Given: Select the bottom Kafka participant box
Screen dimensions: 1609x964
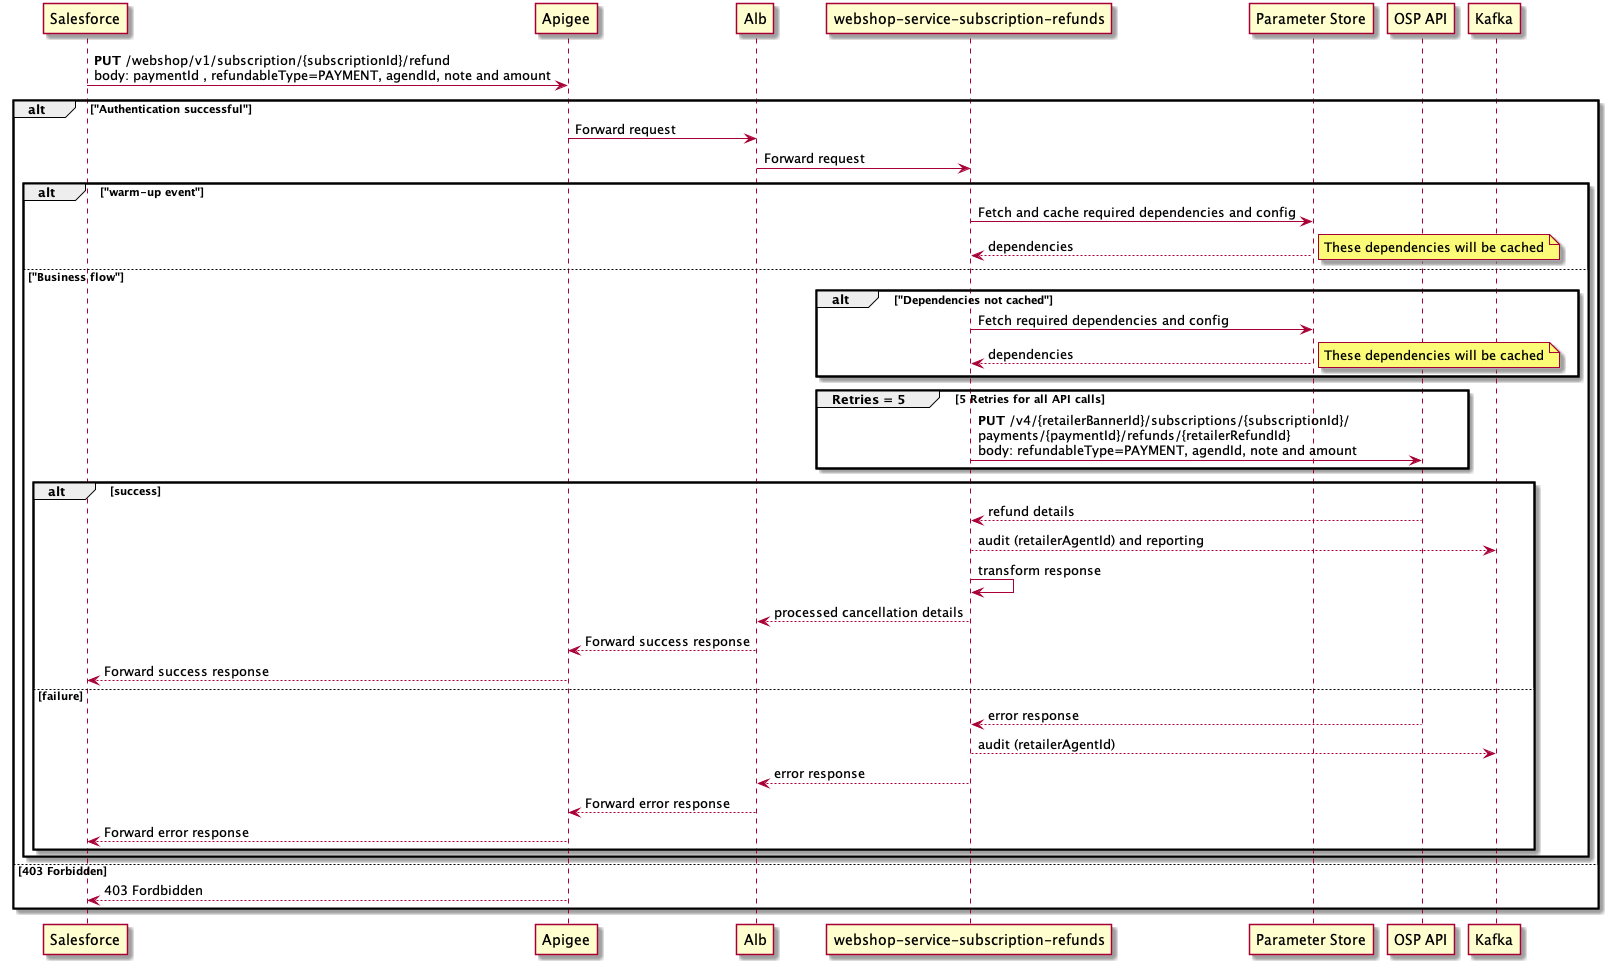Looking at the screenshot, I should [x=1493, y=940].
